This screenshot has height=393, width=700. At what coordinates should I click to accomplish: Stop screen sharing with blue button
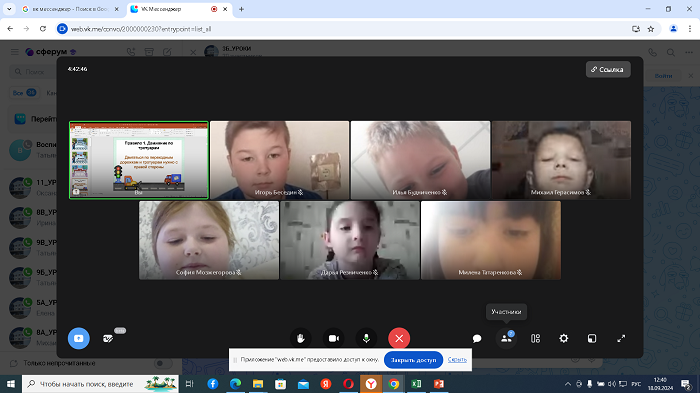click(79, 339)
